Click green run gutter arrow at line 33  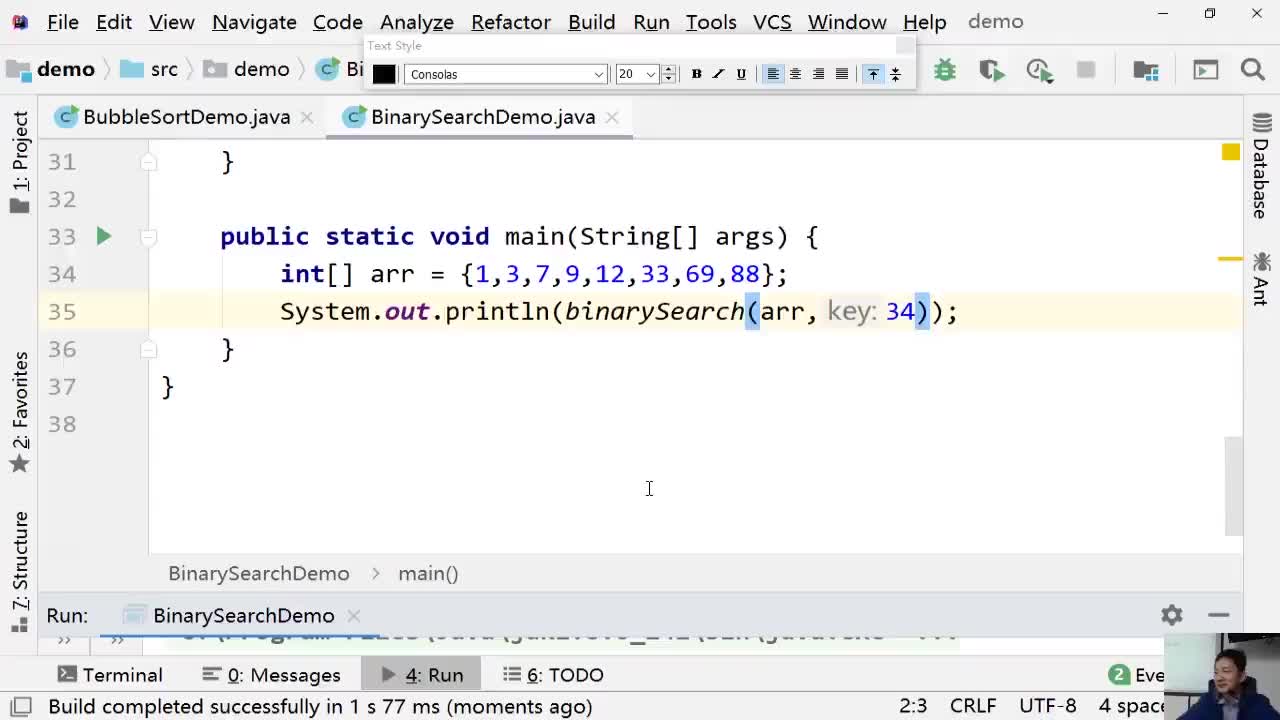coord(103,236)
